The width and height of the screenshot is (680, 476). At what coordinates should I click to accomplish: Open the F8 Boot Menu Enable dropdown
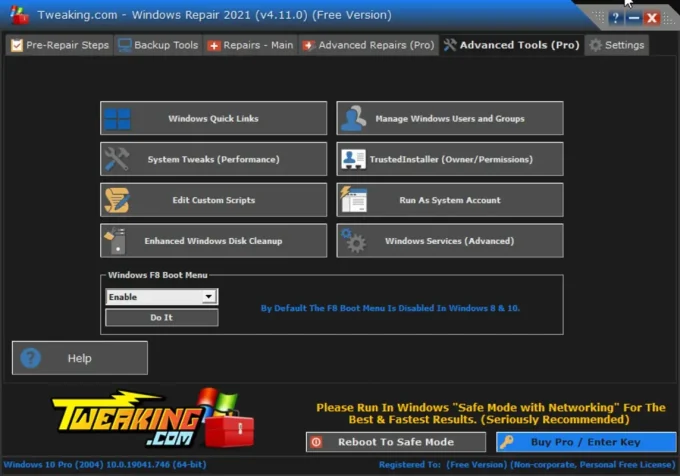208,297
